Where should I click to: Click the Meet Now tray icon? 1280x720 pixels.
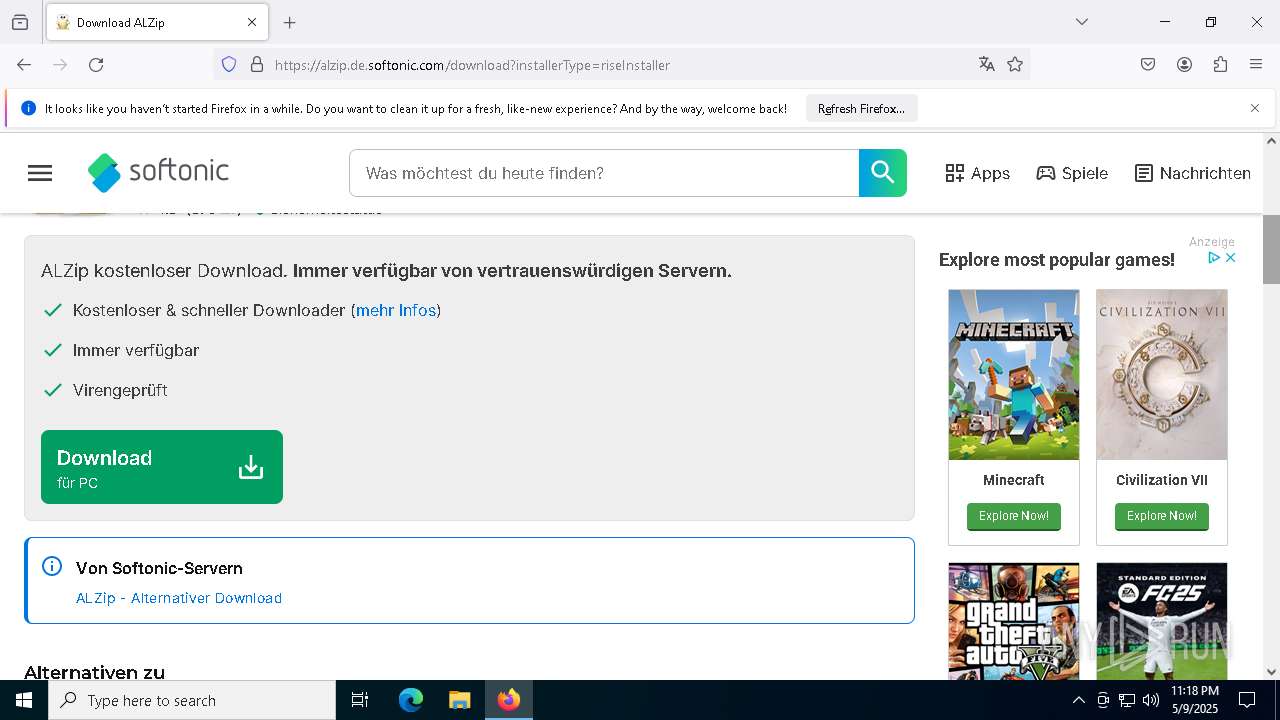coord(1103,700)
